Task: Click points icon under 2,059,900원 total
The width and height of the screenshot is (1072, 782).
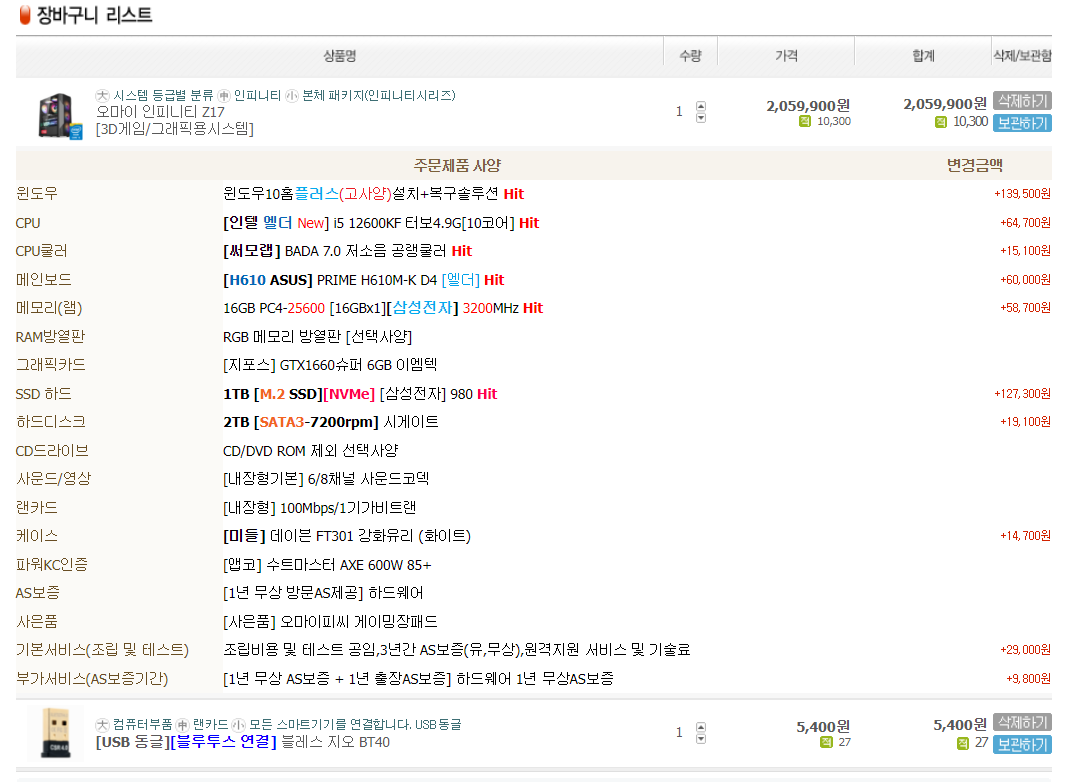Action: pos(941,122)
